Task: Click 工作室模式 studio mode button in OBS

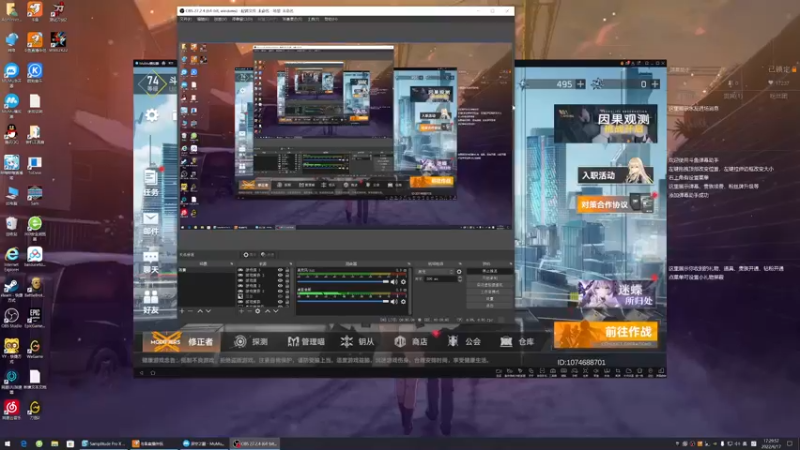Action: point(490,292)
